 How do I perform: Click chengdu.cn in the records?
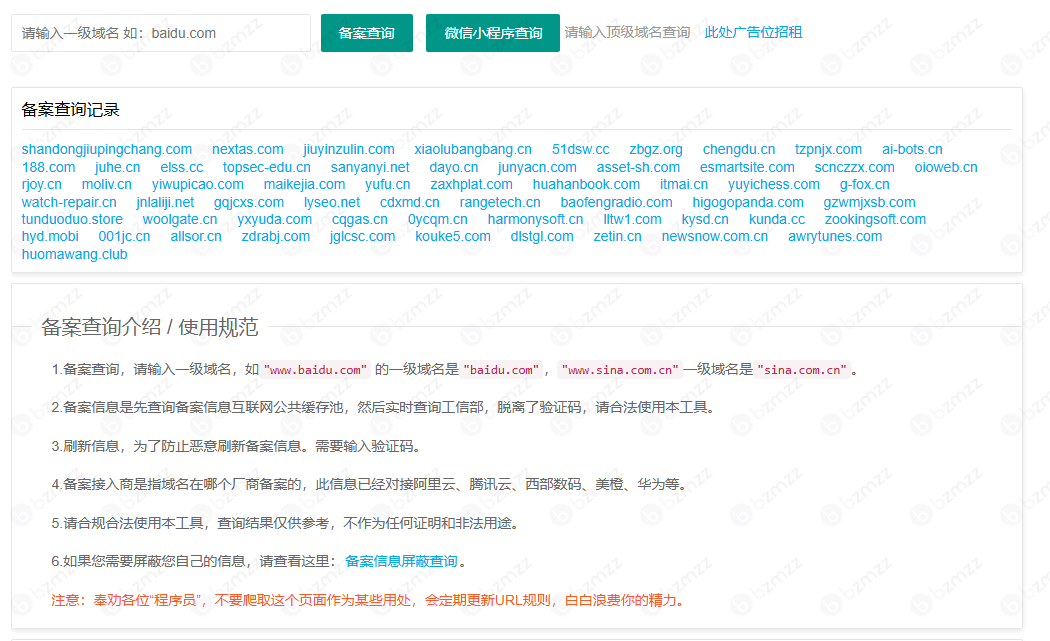click(x=739, y=149)
